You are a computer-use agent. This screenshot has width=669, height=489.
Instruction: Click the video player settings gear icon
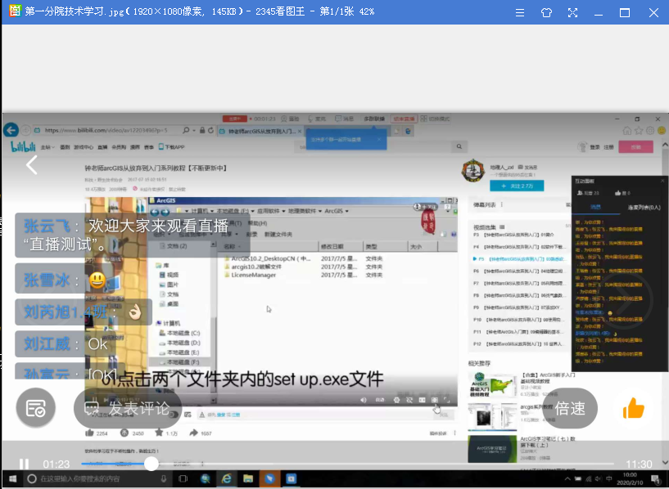pyautogui.click(x=396, y=400)
